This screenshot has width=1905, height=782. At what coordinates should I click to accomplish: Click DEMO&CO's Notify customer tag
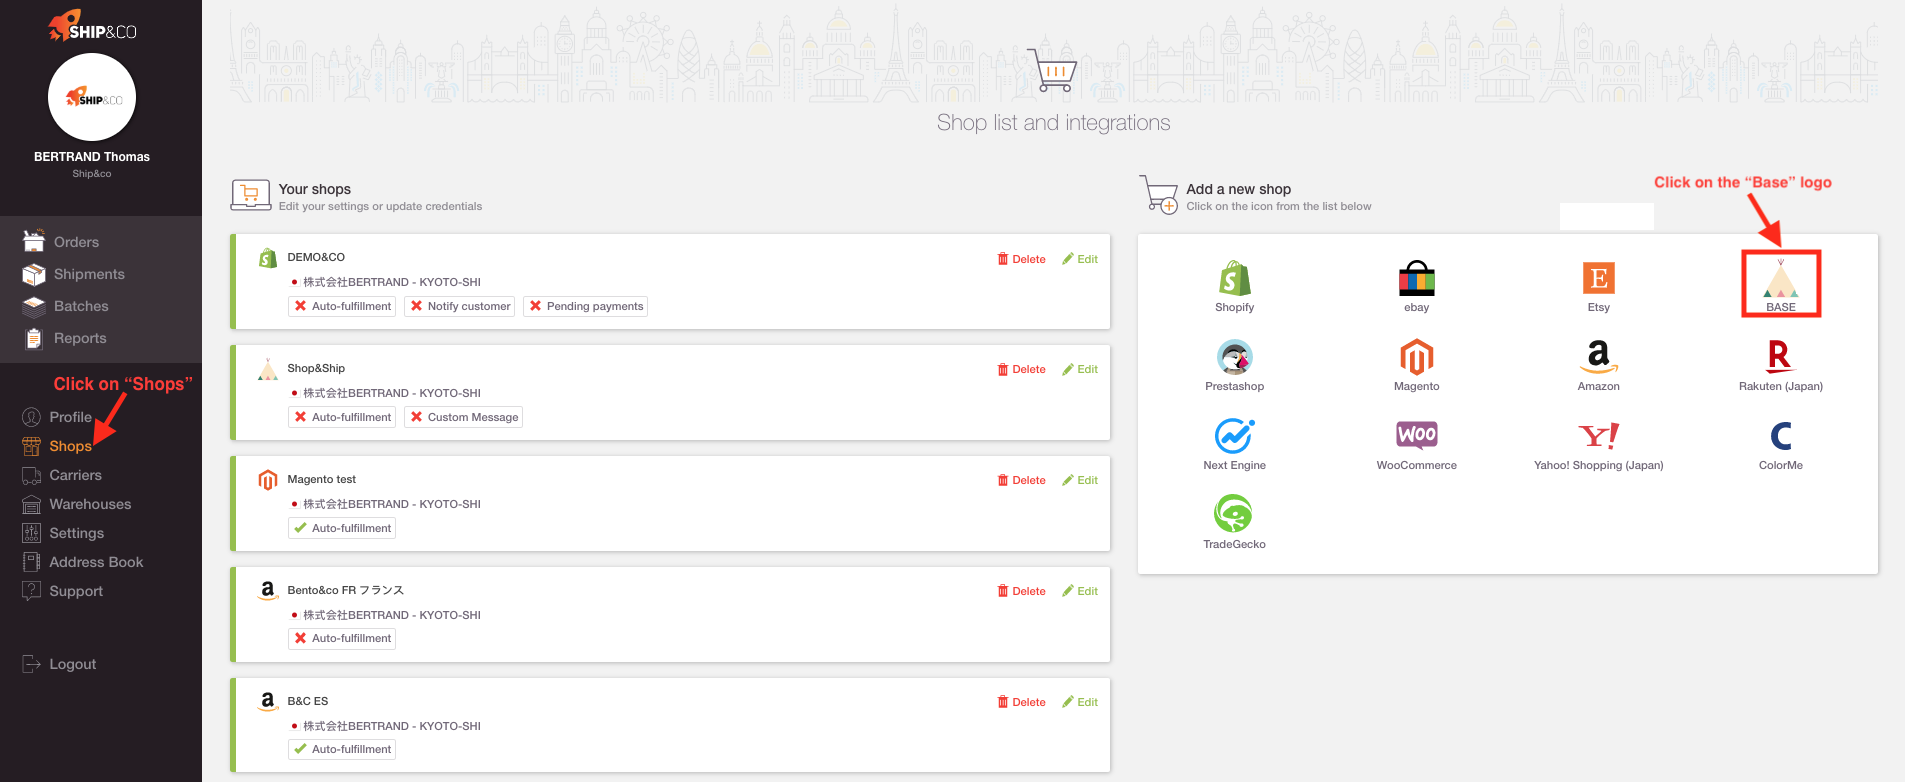[459, 306]
